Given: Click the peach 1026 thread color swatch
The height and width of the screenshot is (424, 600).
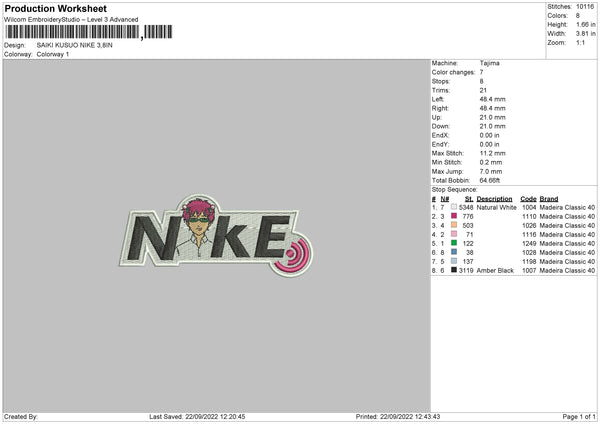Looking at the screenshot, I should pos(454,225).
